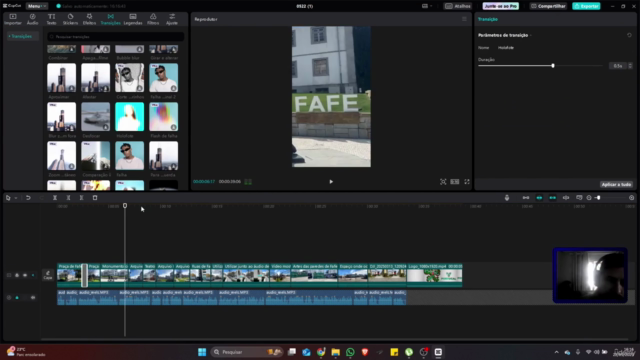640x360 pixels.
Task: Zoom out the timeline
Action: coord(589,198)
